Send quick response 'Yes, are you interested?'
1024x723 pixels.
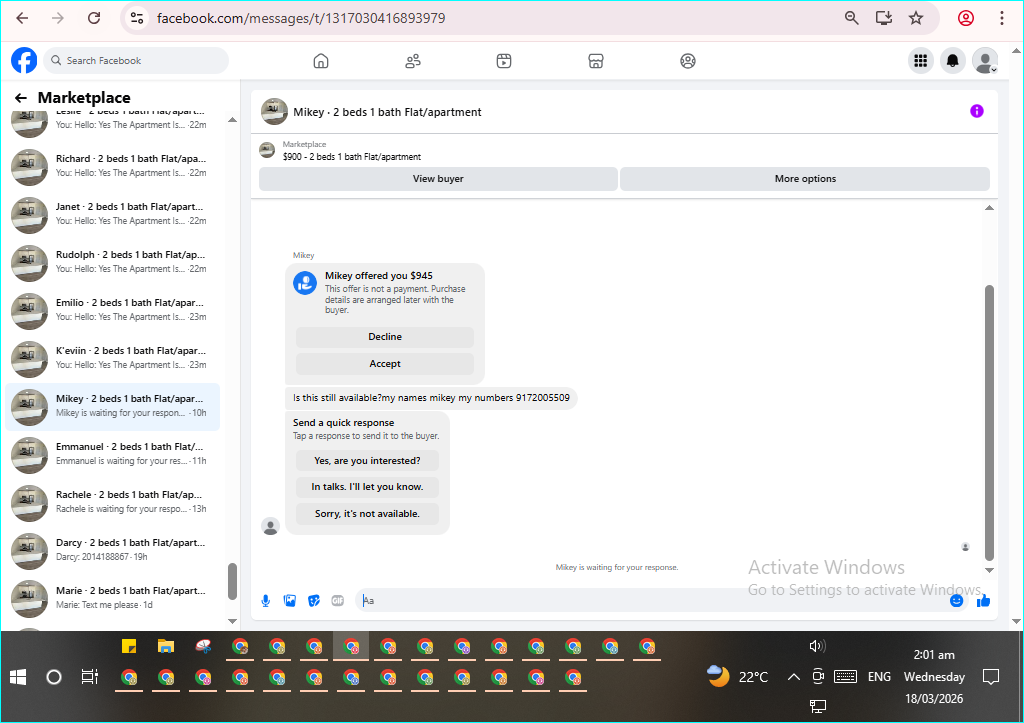(x=367, y=460)
